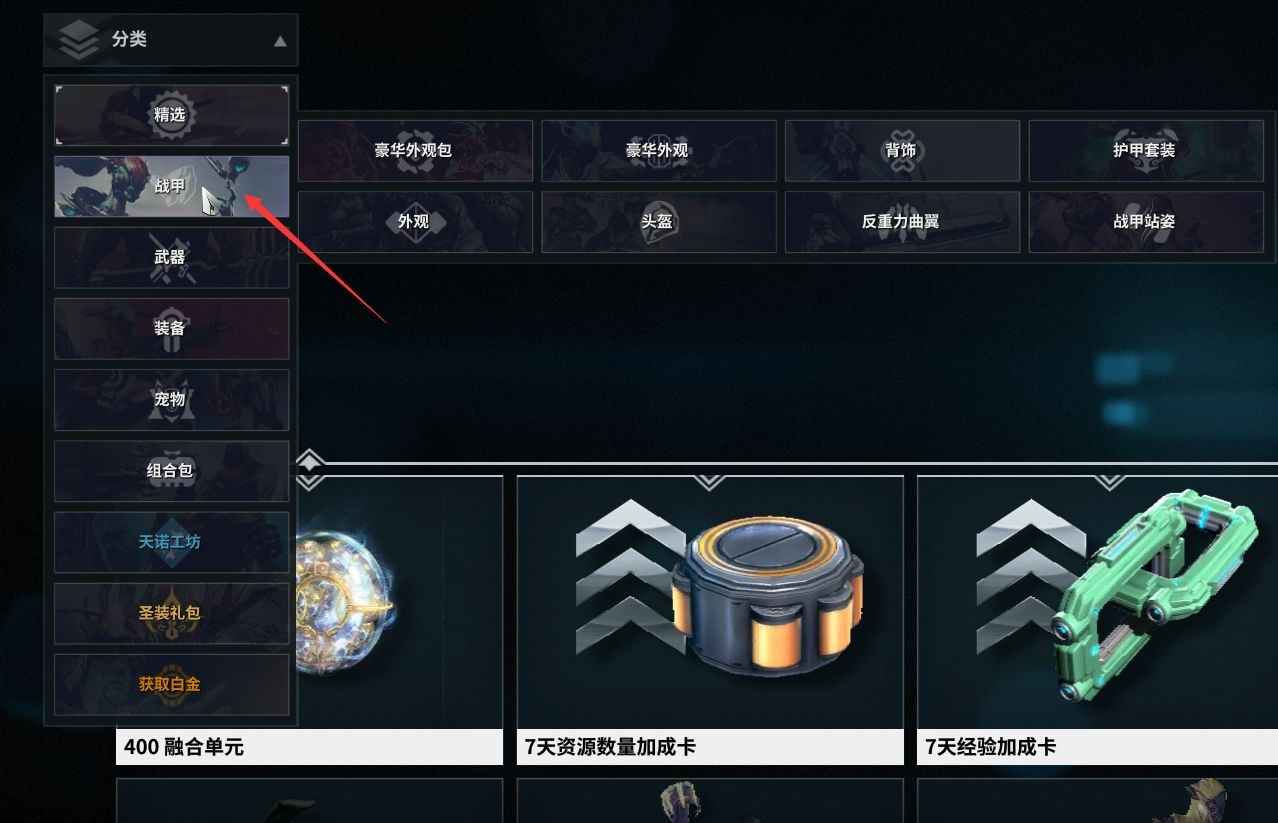Viewport: 1278px width, 823px height.
Task: Select the 豪华外观包 subcategory
Action: pyautogui.click(x=415, y=151)
